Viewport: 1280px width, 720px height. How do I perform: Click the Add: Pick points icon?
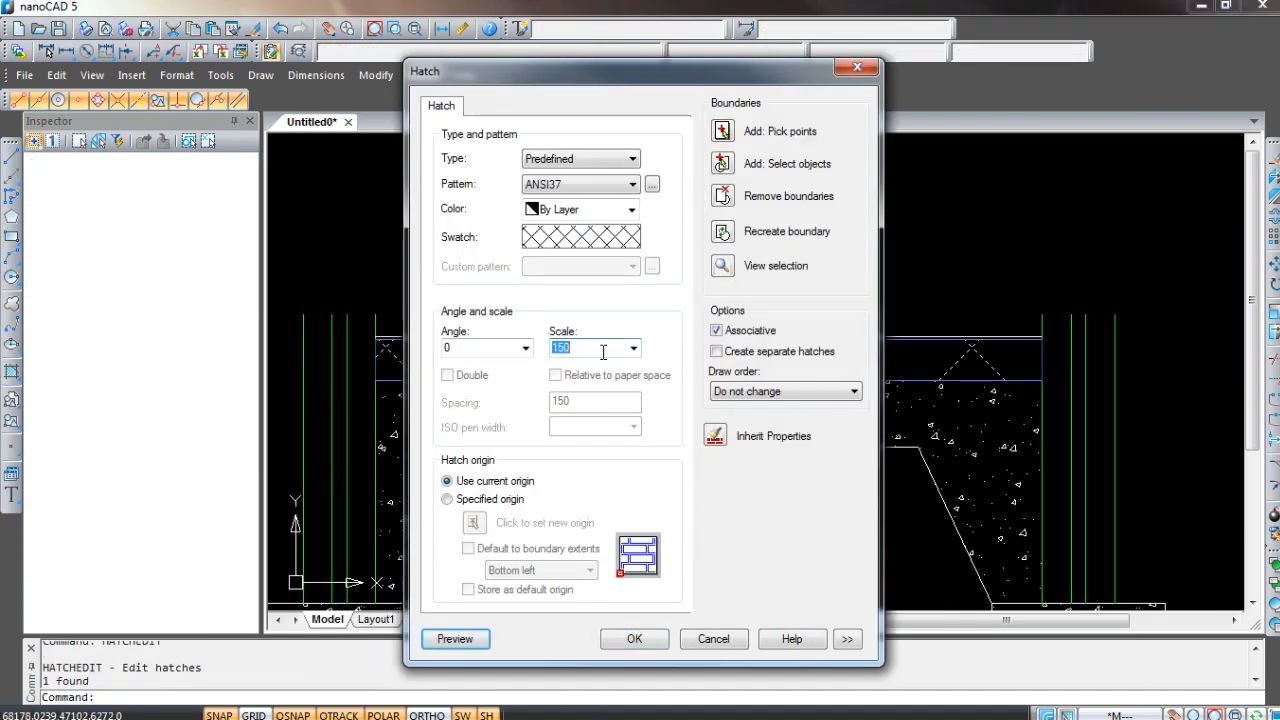click(x=722, y=131)
